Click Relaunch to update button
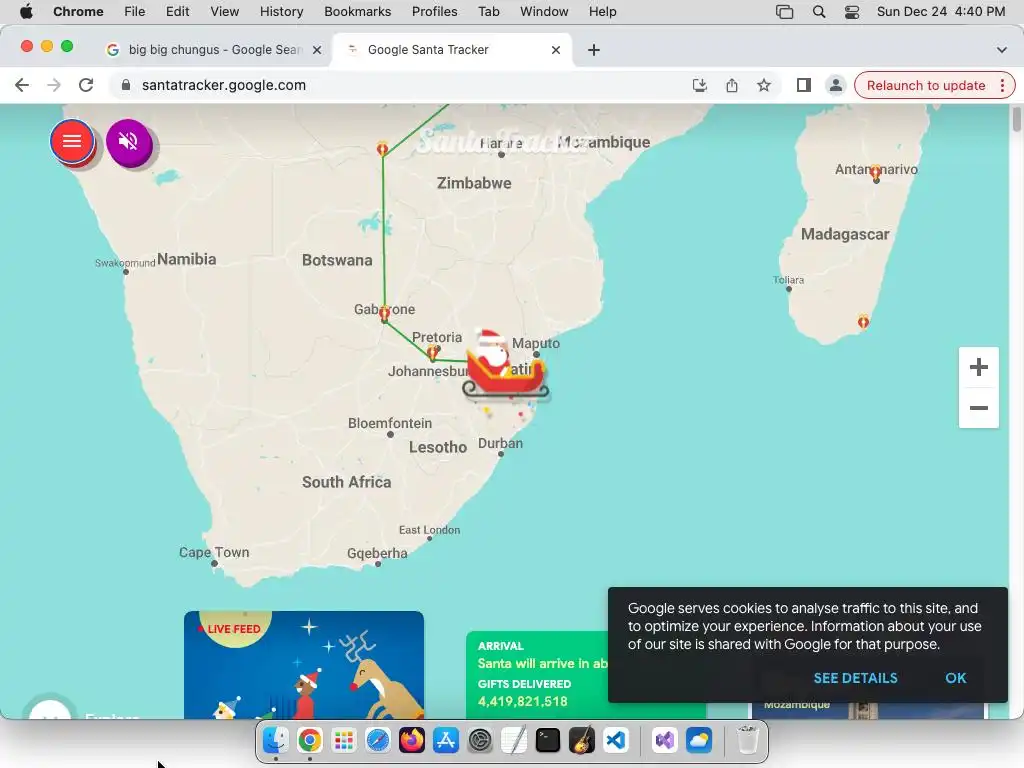Viewport: 1024px width, 768px height. click(925, 86)
